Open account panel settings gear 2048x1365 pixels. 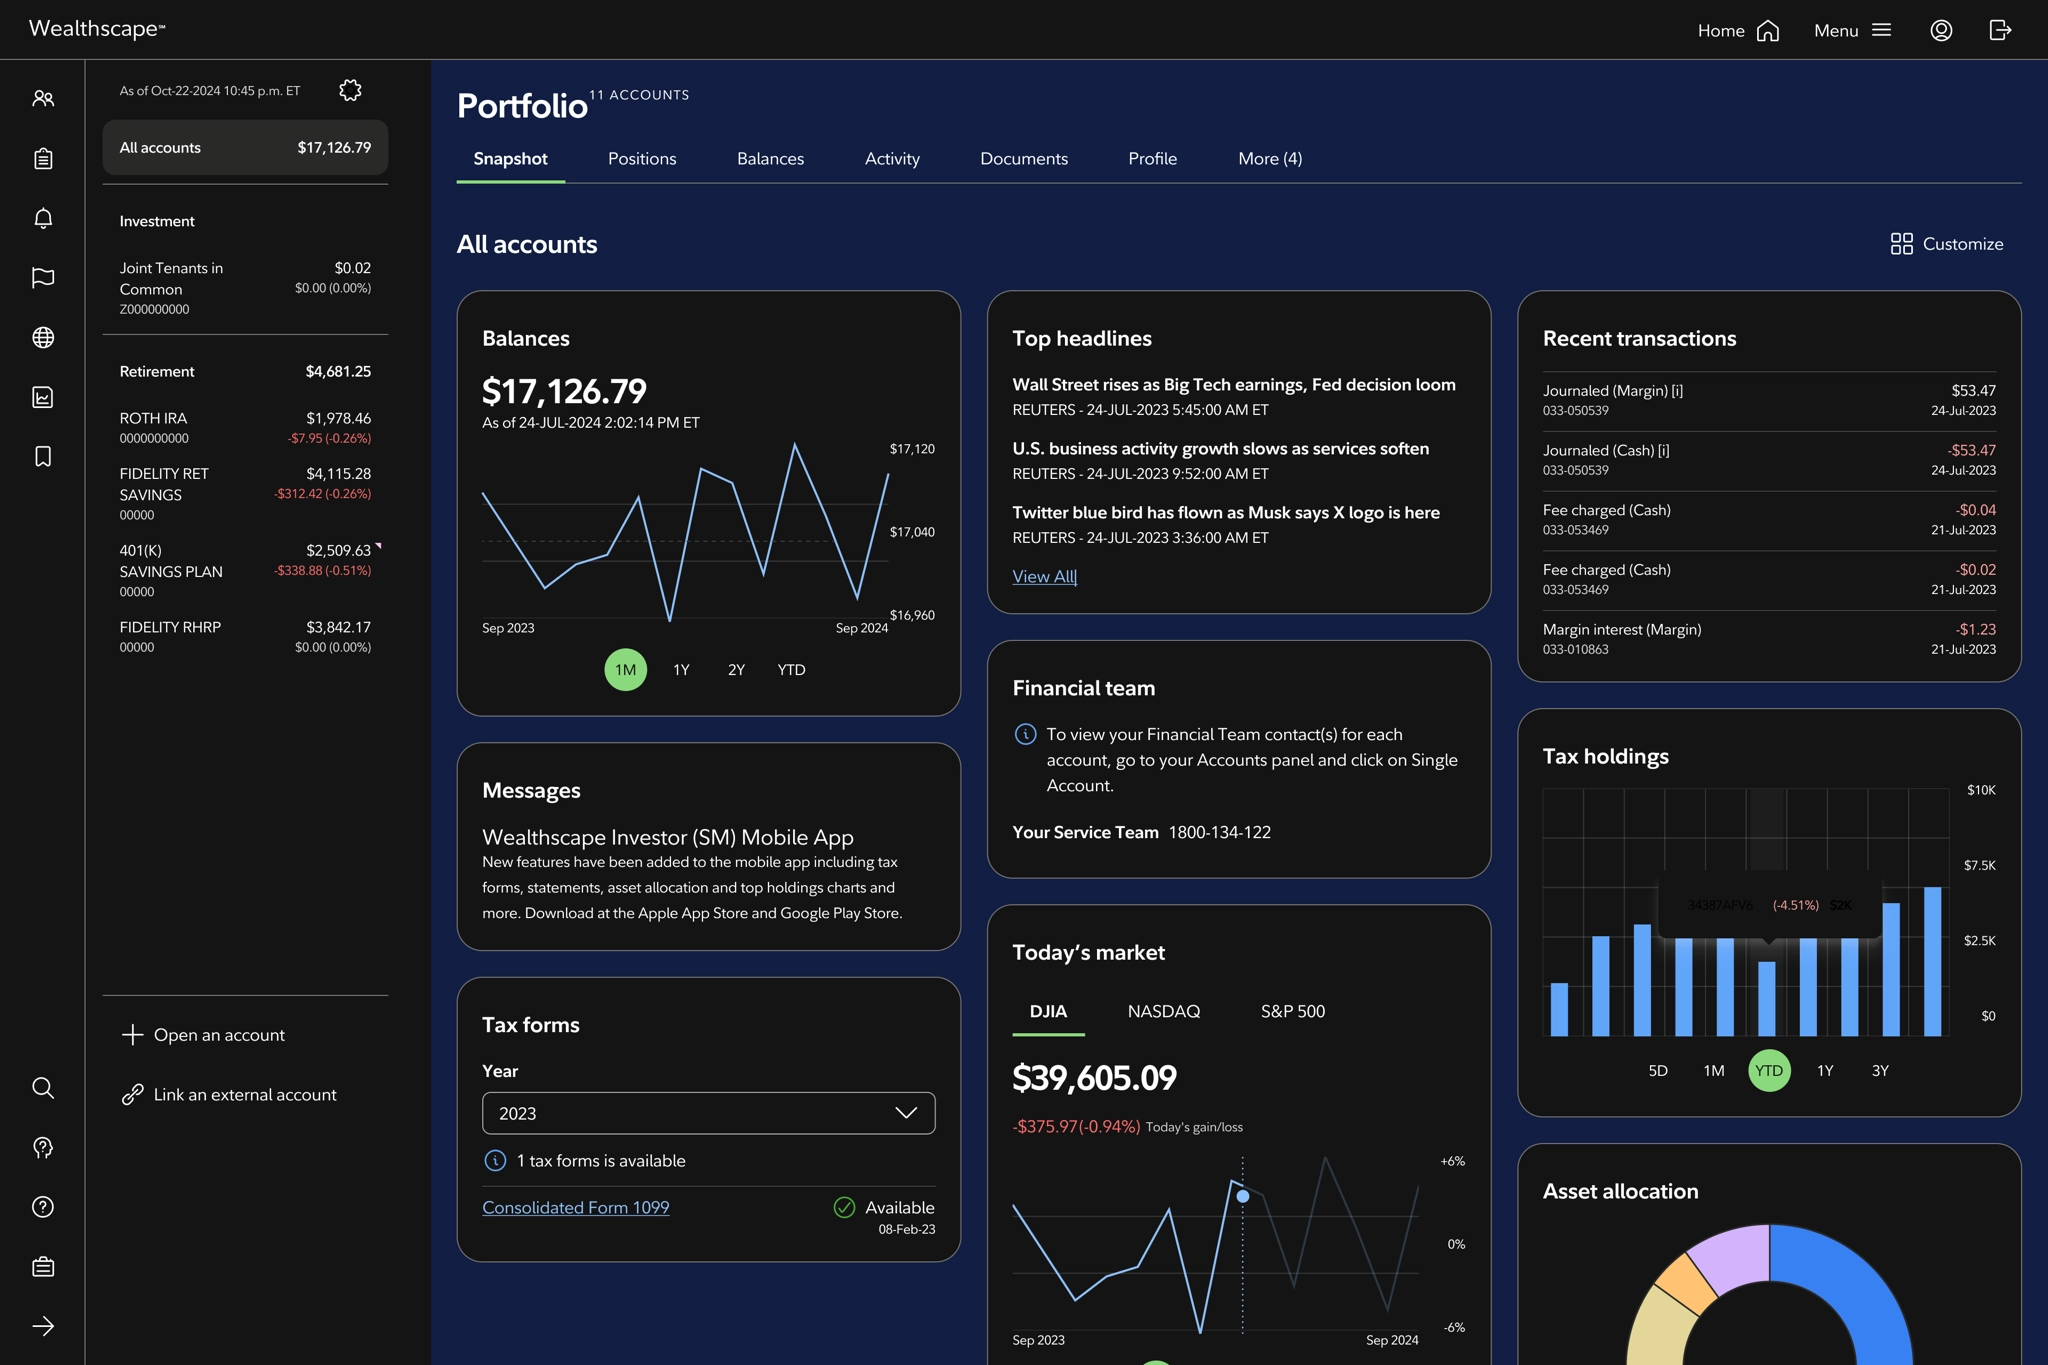tap(350, 91)
